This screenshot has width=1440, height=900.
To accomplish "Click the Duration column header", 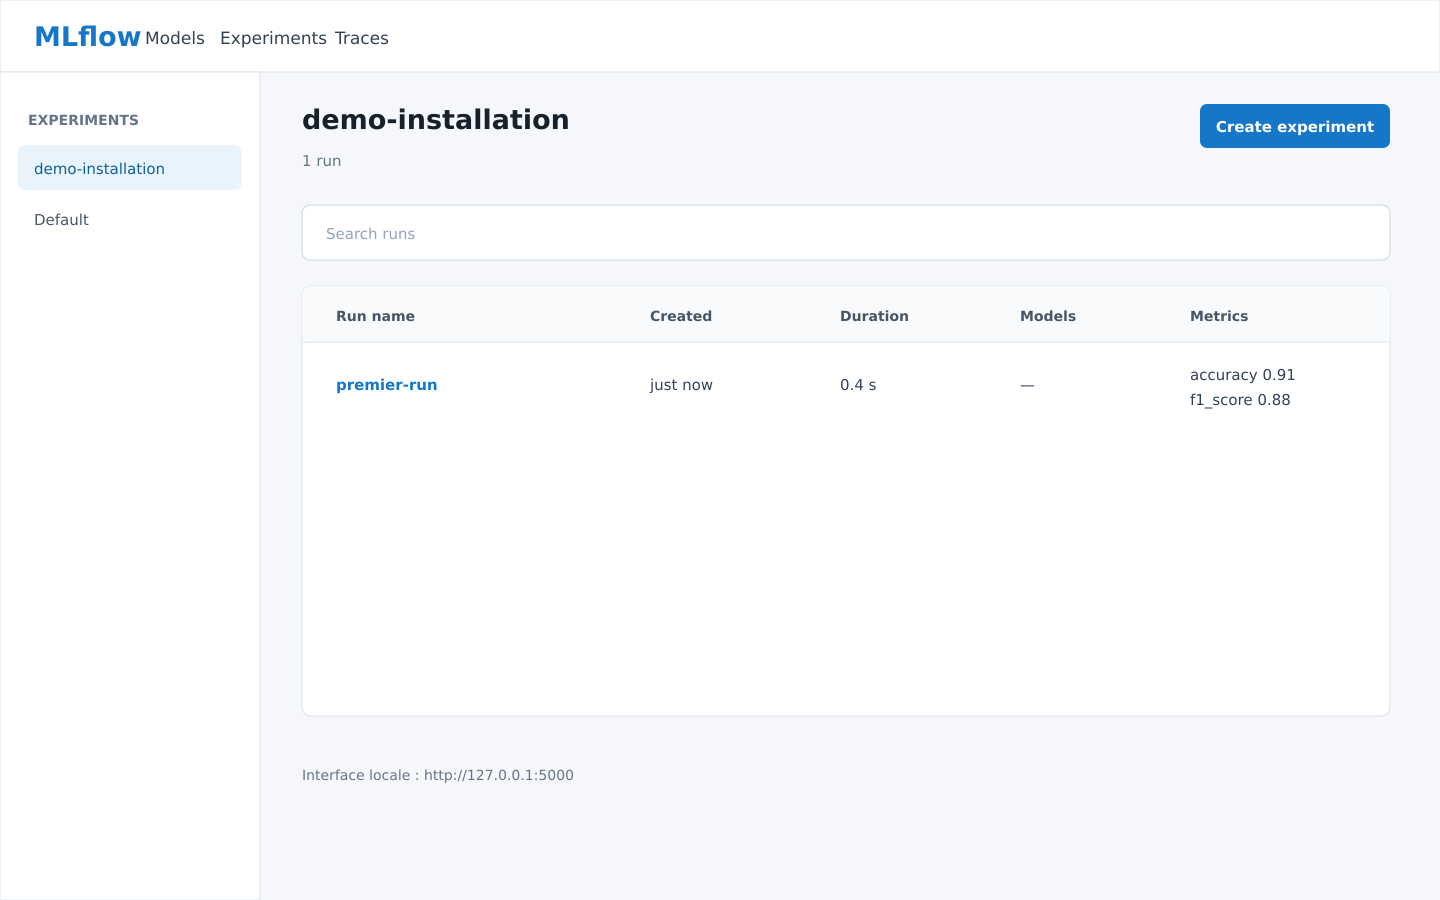I will coord(874,316).
